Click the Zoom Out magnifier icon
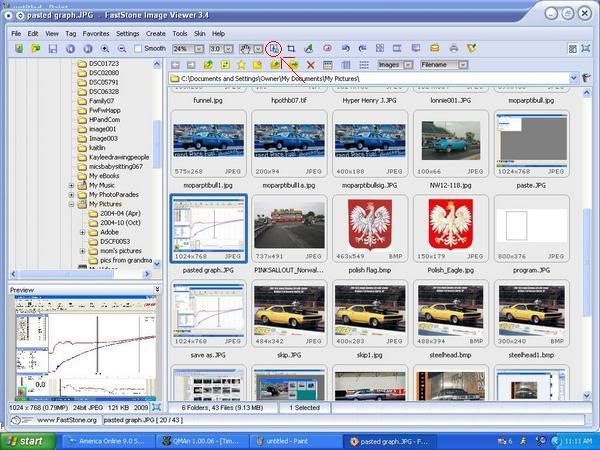600x450 pixels. point(122,49)
